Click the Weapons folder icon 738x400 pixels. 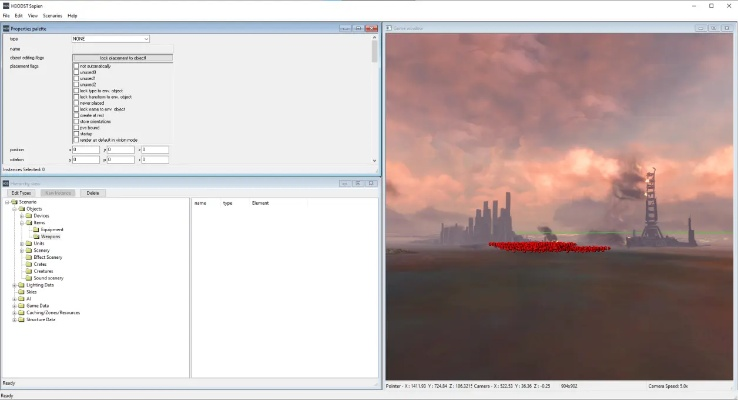coord(36,236)
